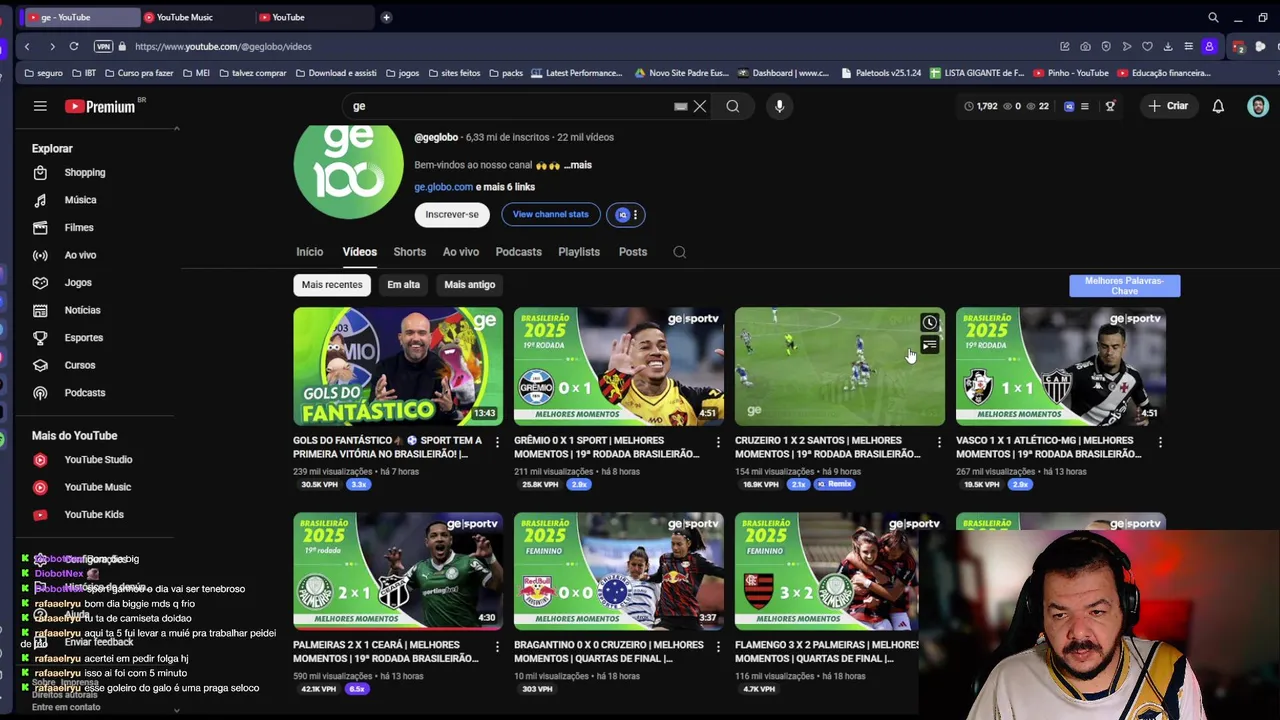
Task: Click the YouTube search input field
Action: (x=510, y=106)
